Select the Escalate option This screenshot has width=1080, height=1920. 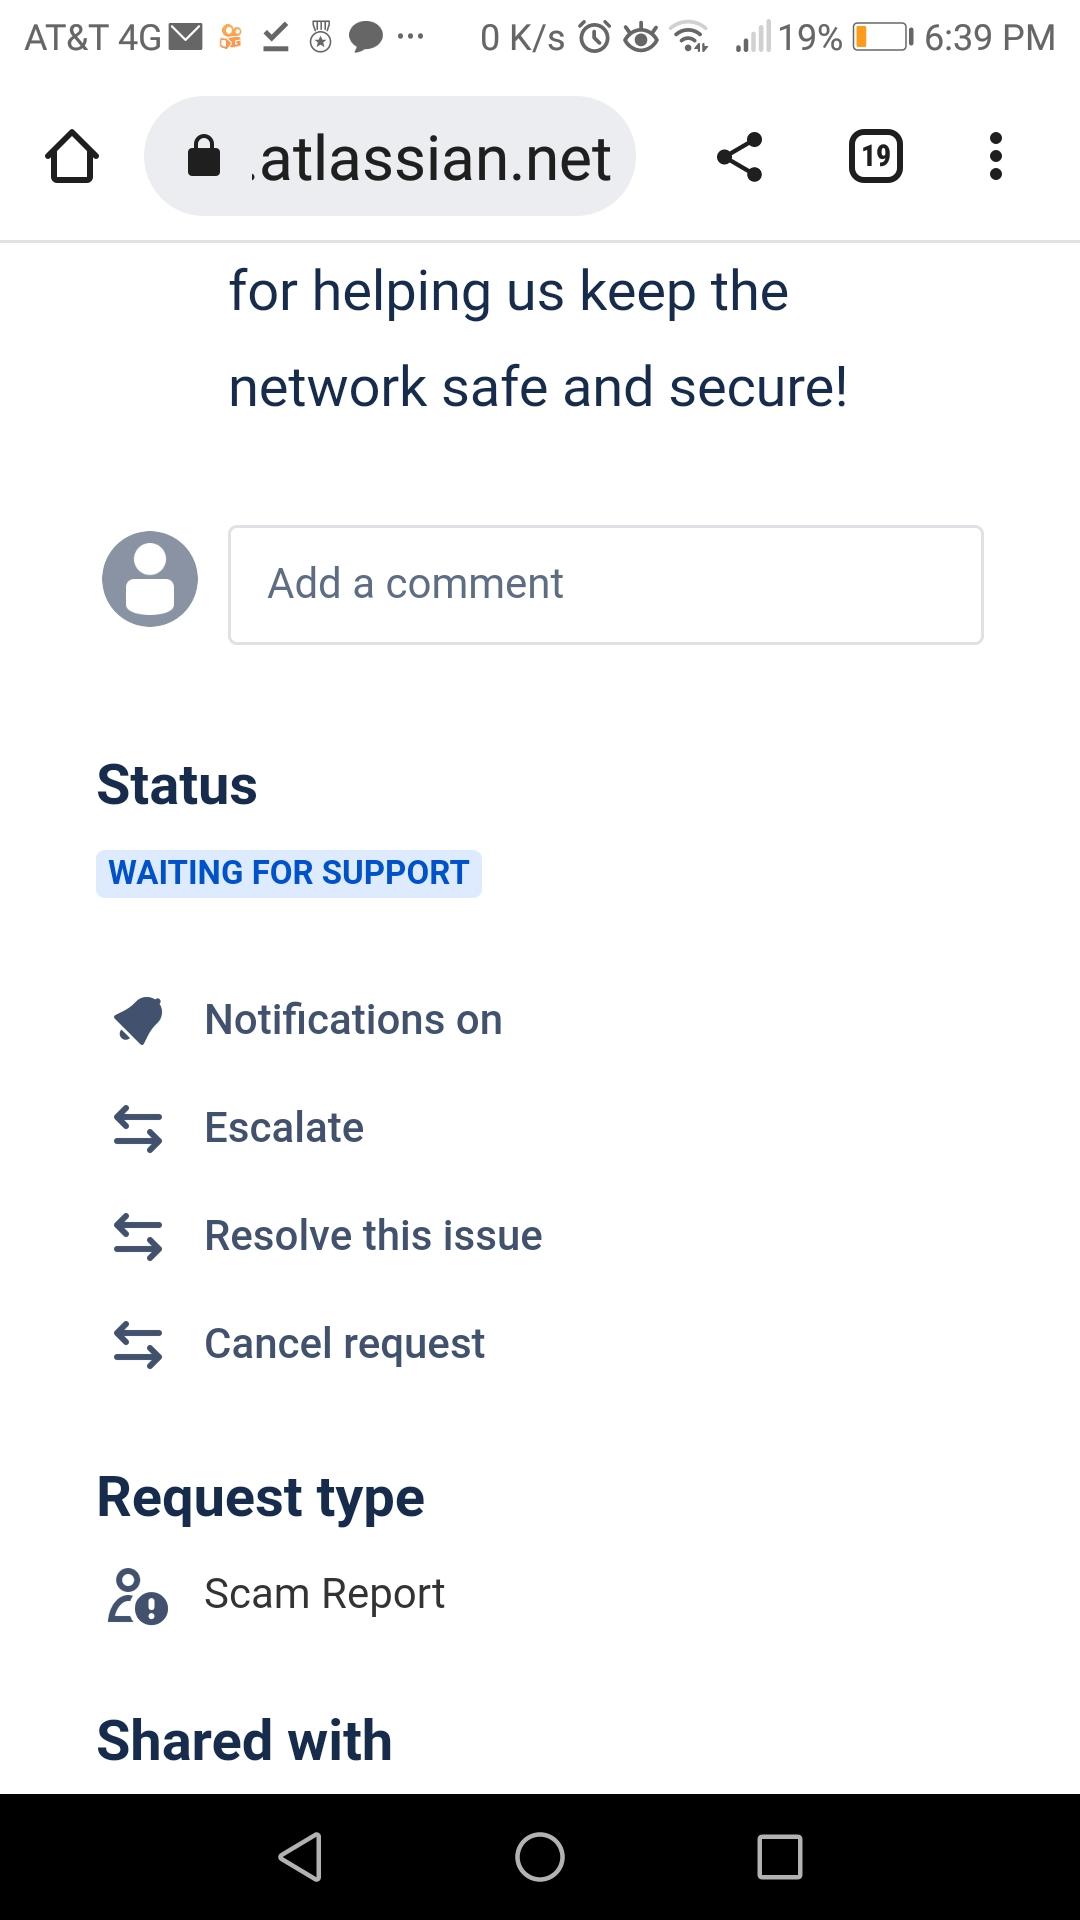point(284,1128)
